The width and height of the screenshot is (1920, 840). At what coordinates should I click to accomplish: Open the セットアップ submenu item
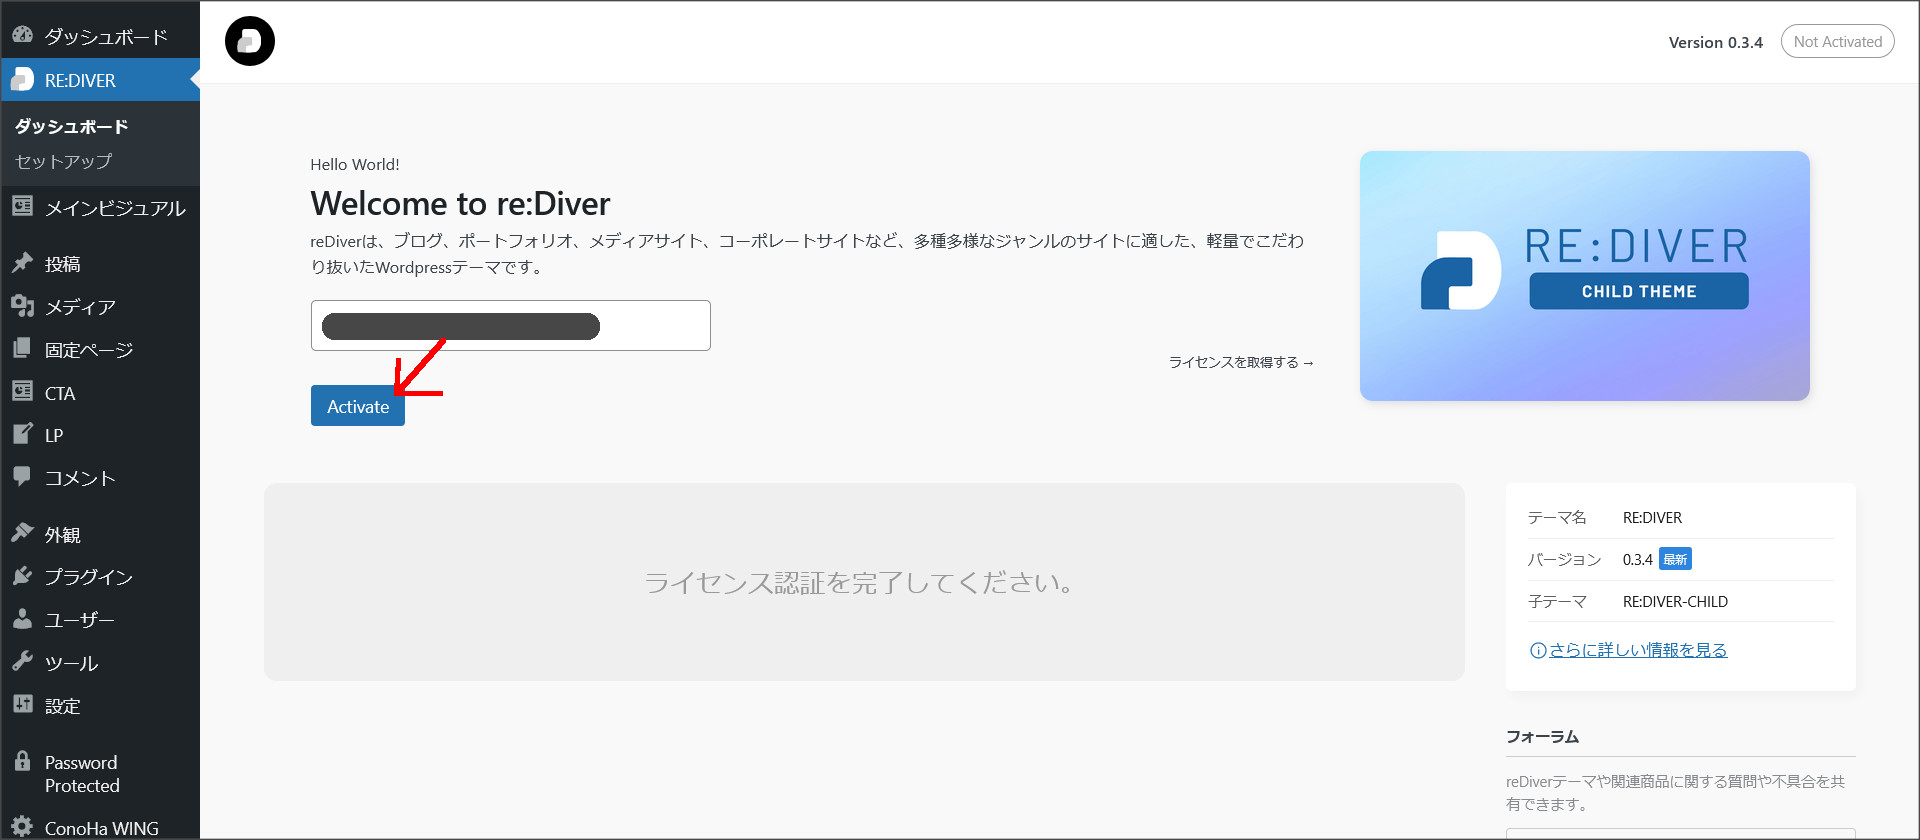[63, 161]
